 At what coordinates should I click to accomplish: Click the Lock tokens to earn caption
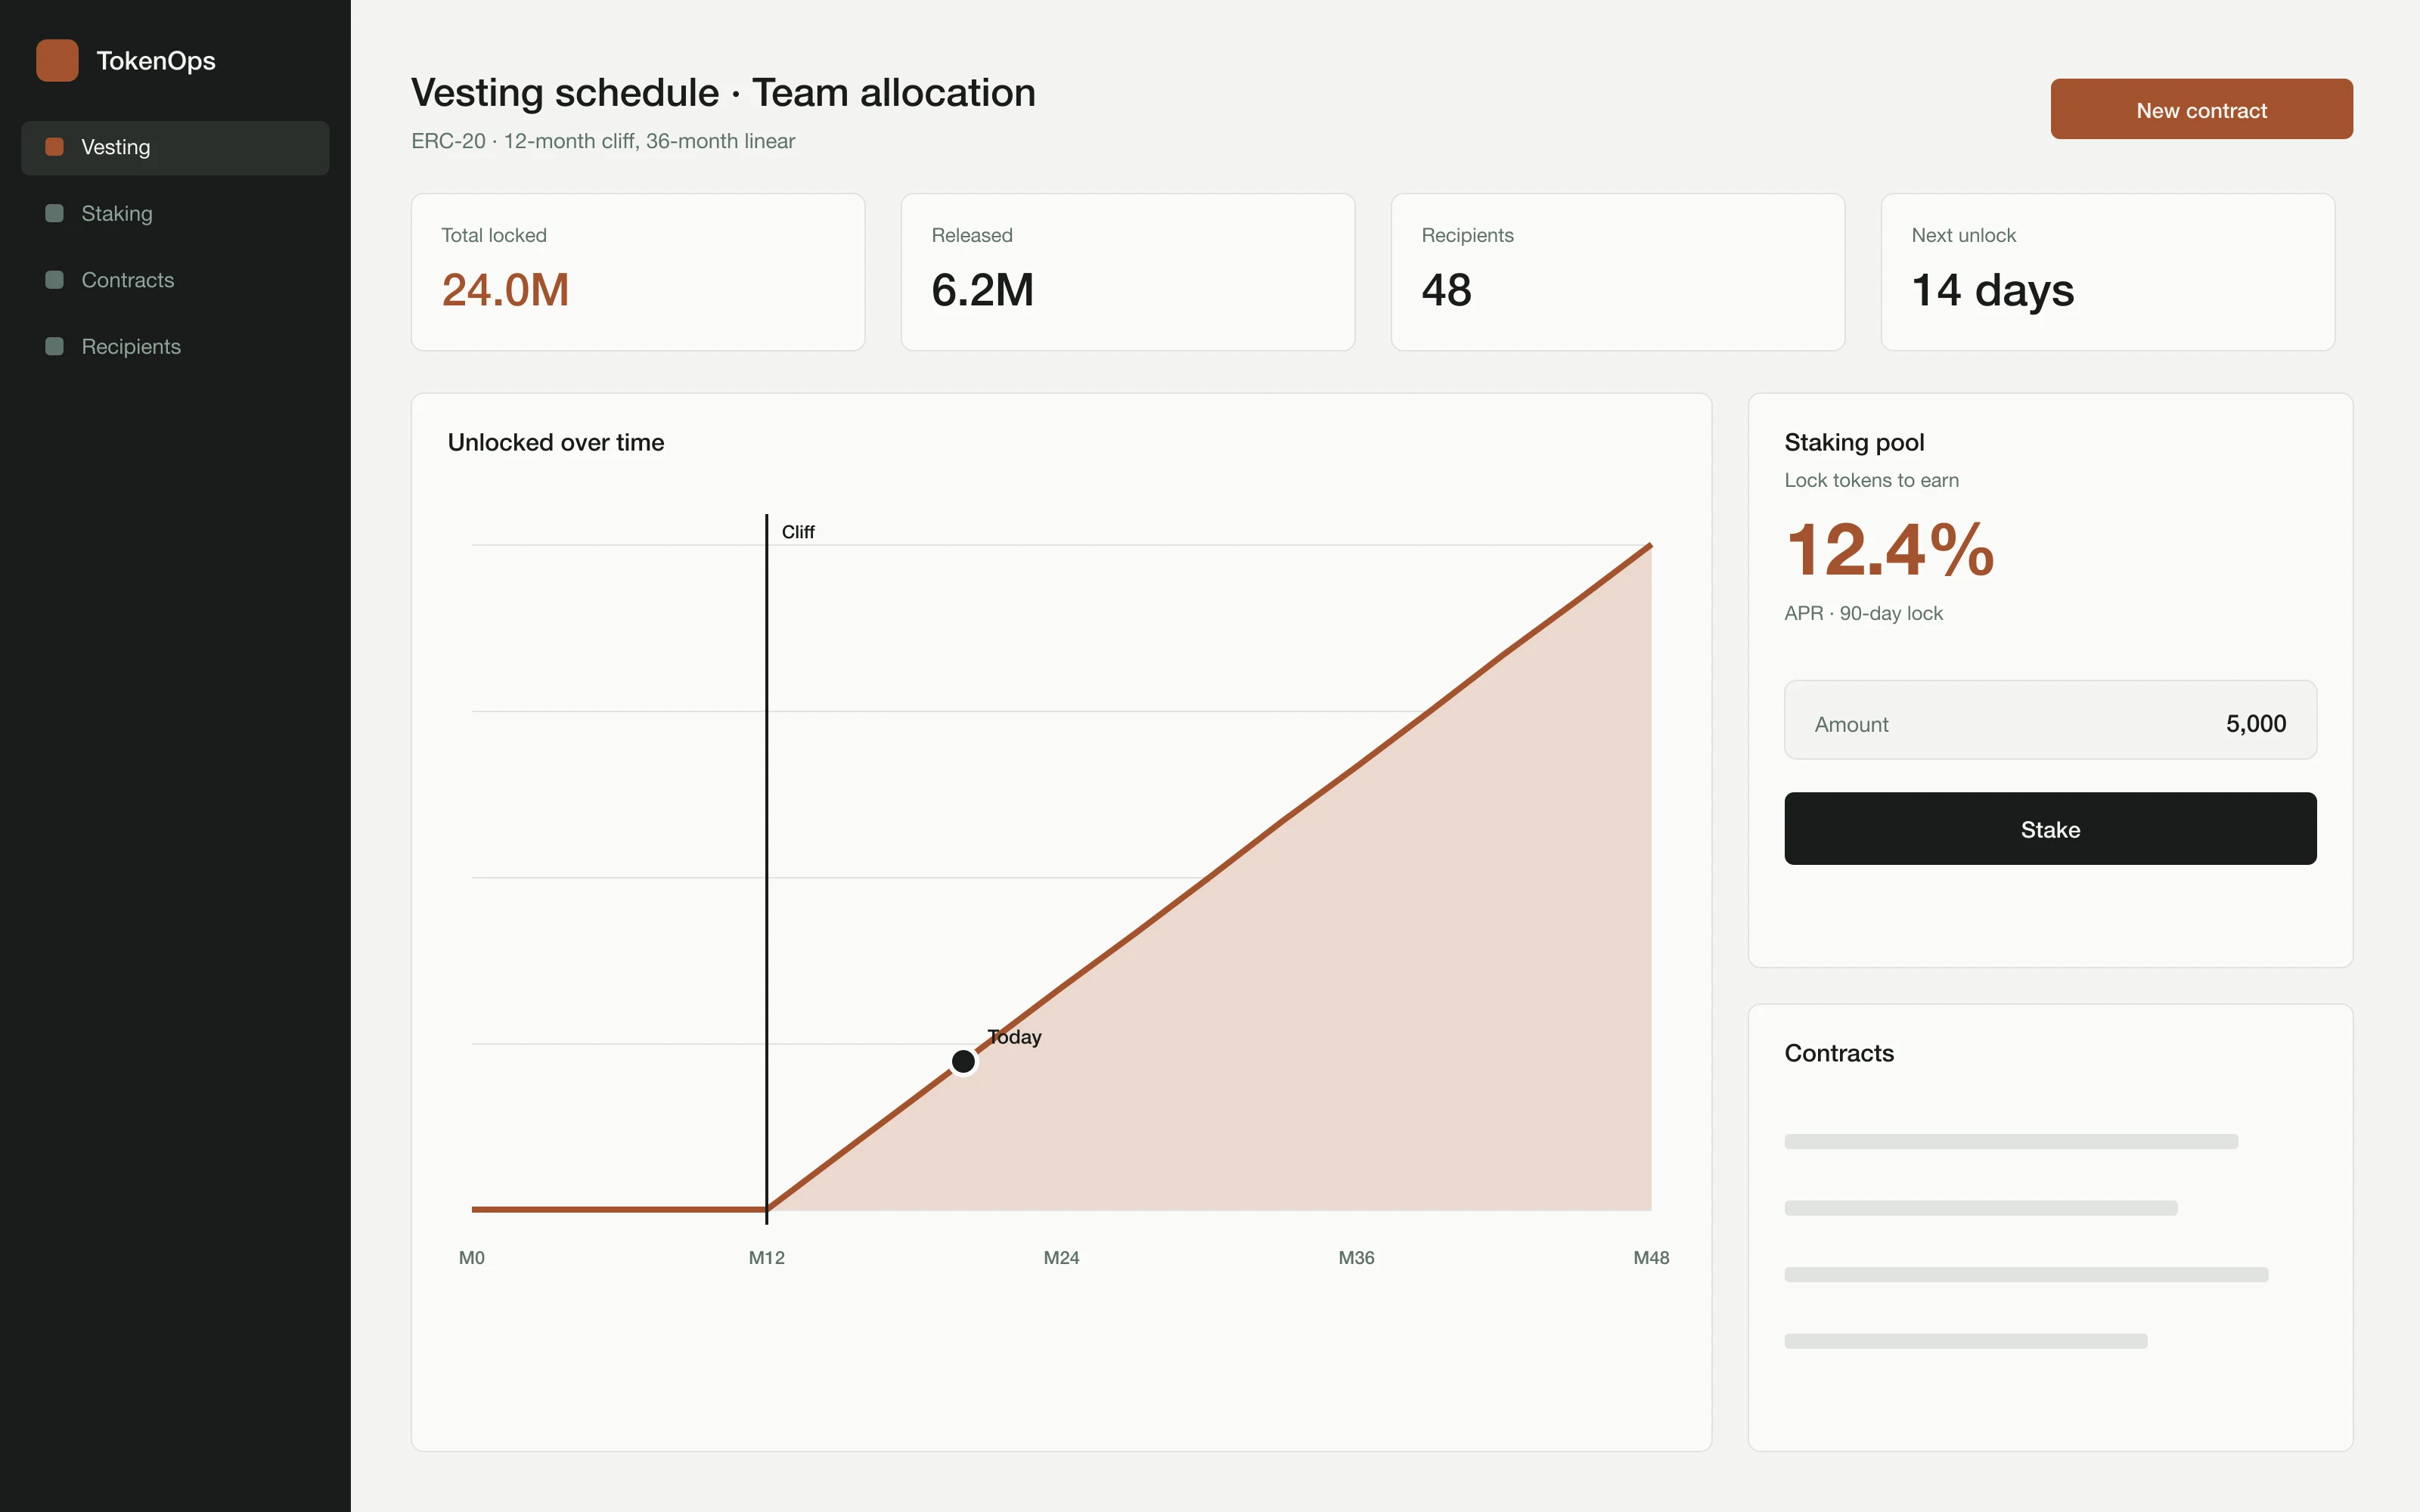[1871, 480]
